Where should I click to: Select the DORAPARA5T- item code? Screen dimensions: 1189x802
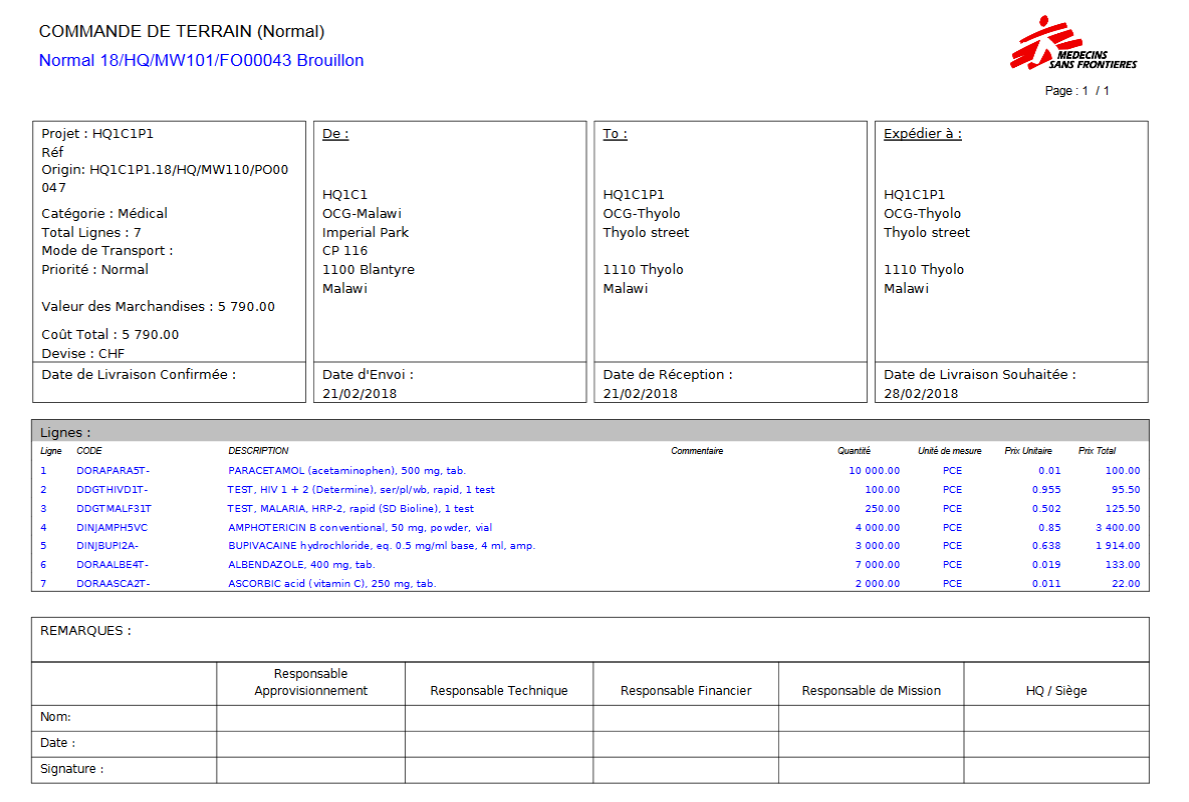113,470
